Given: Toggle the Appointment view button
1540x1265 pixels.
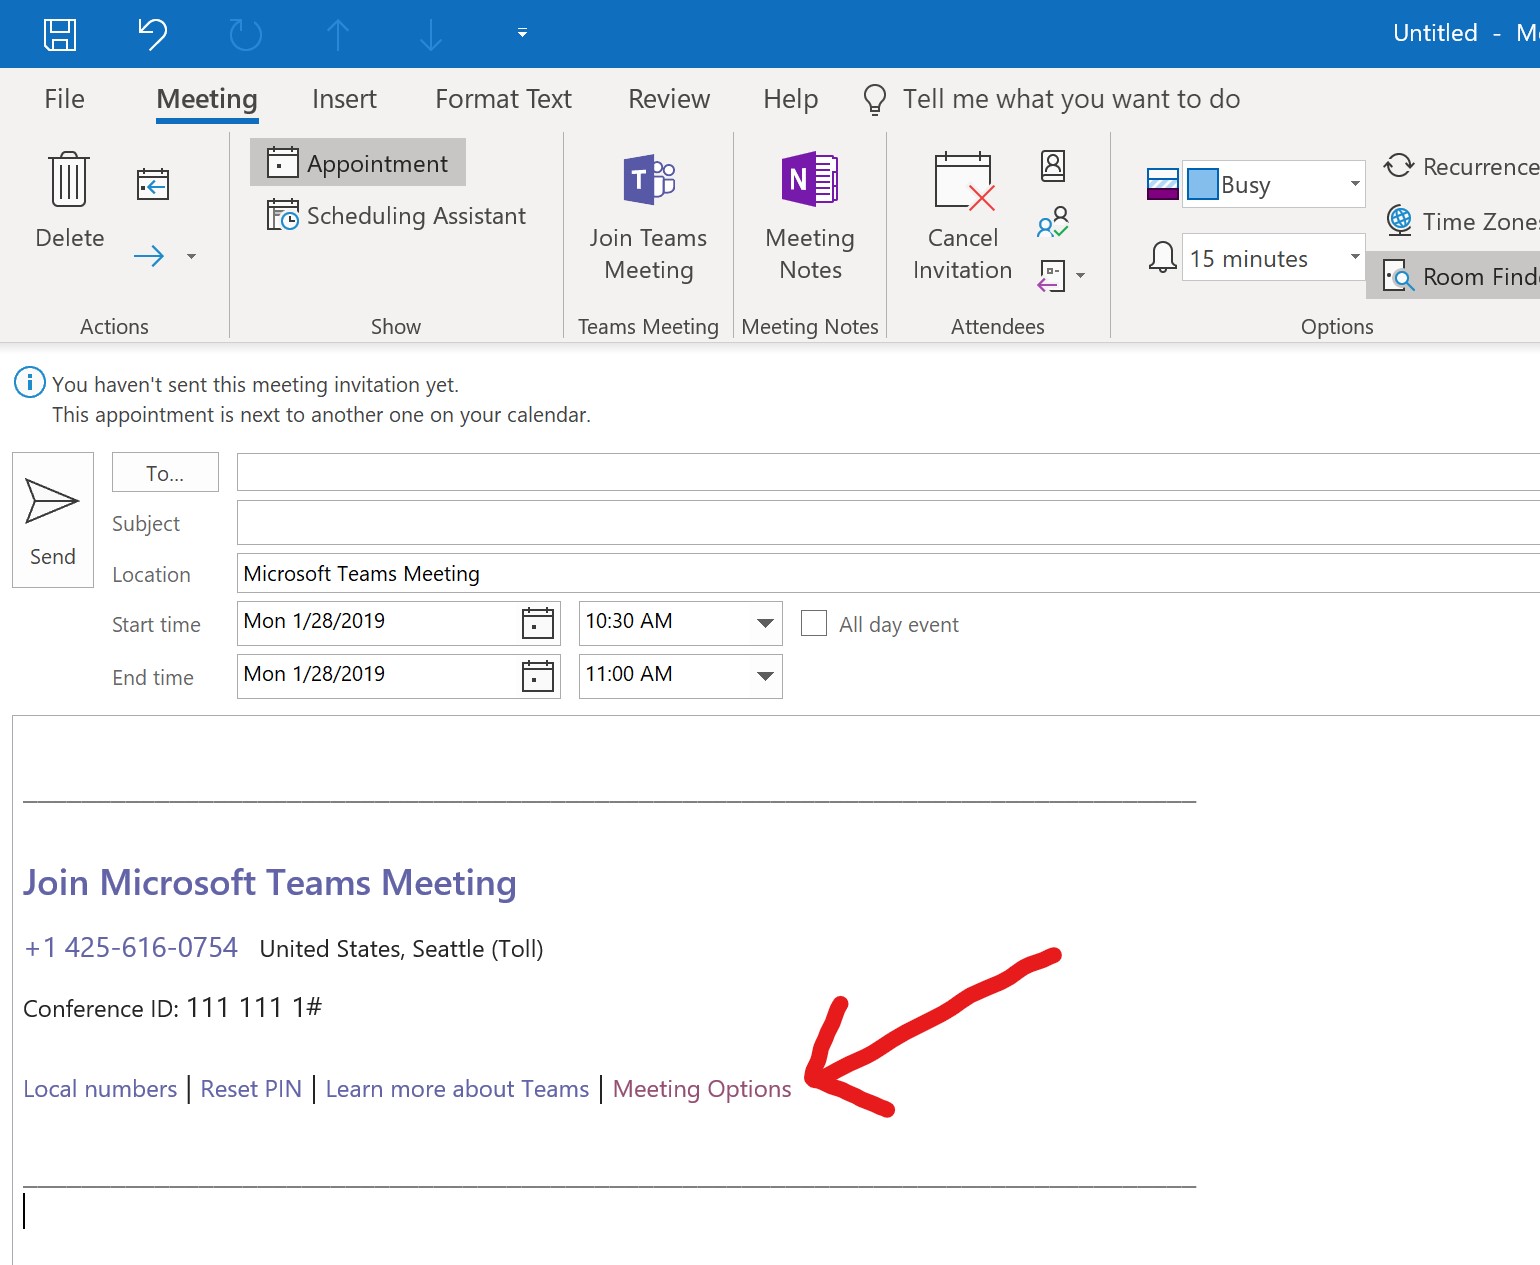Looking at the screenshot, I should pos(358,163).
